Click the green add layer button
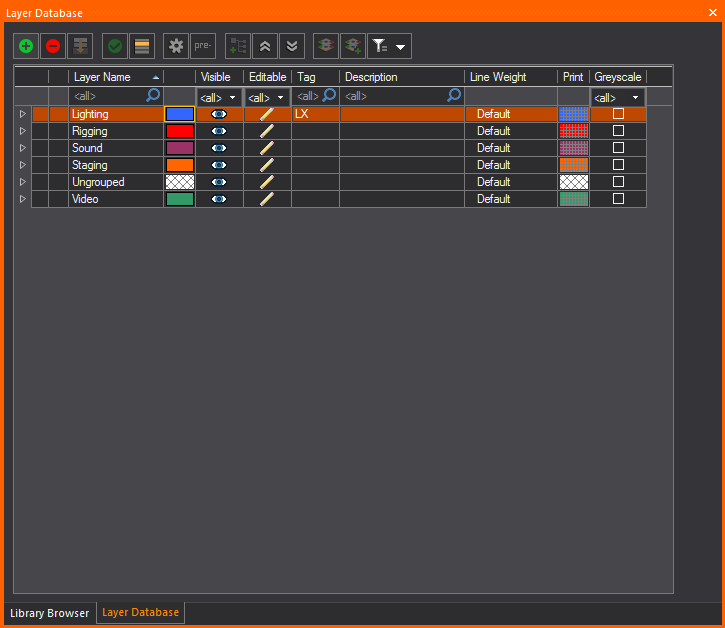Viewport: 725px width, 628px height. point(26,46)
